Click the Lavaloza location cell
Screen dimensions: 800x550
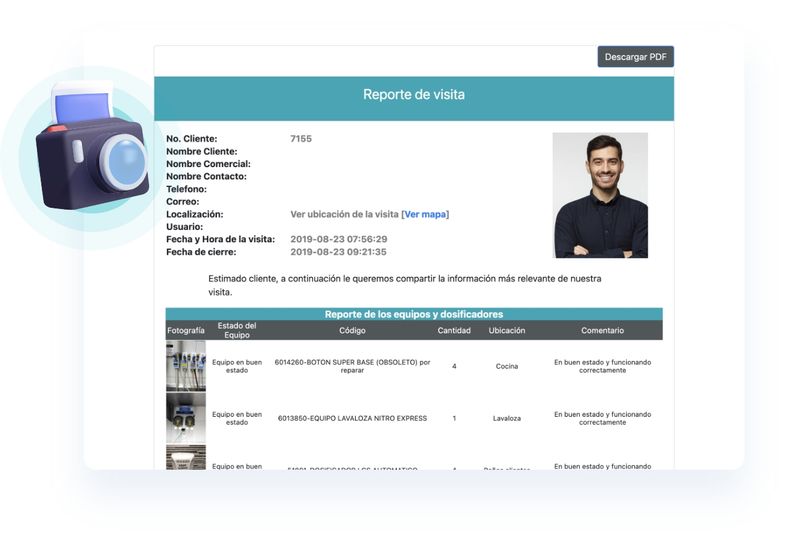point(507,418)
